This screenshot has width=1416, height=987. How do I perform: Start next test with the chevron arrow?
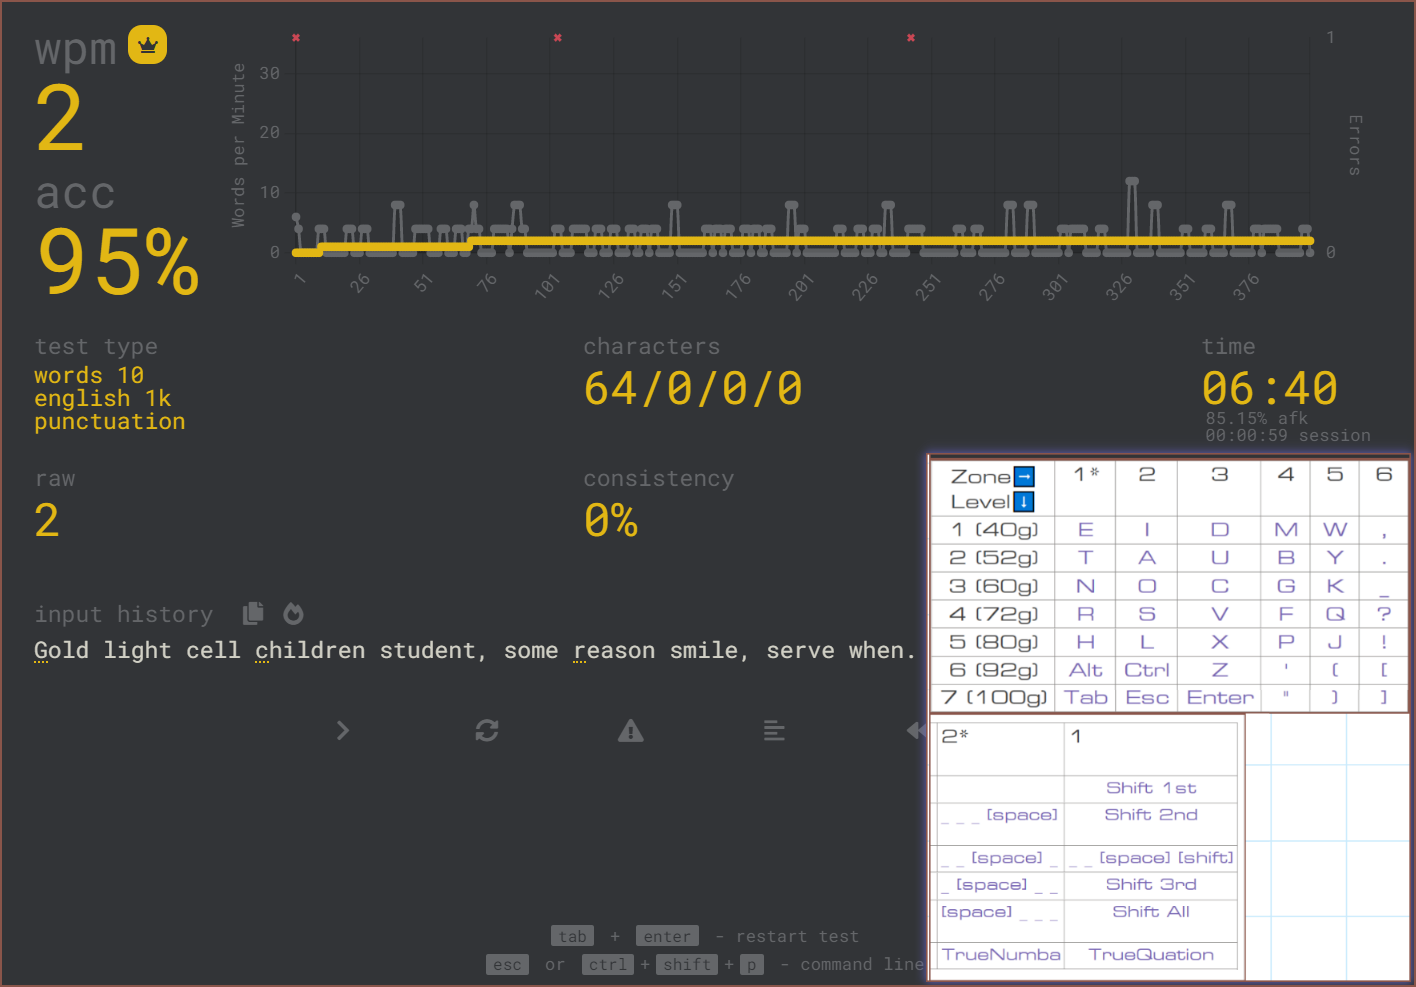pos(343,731)
